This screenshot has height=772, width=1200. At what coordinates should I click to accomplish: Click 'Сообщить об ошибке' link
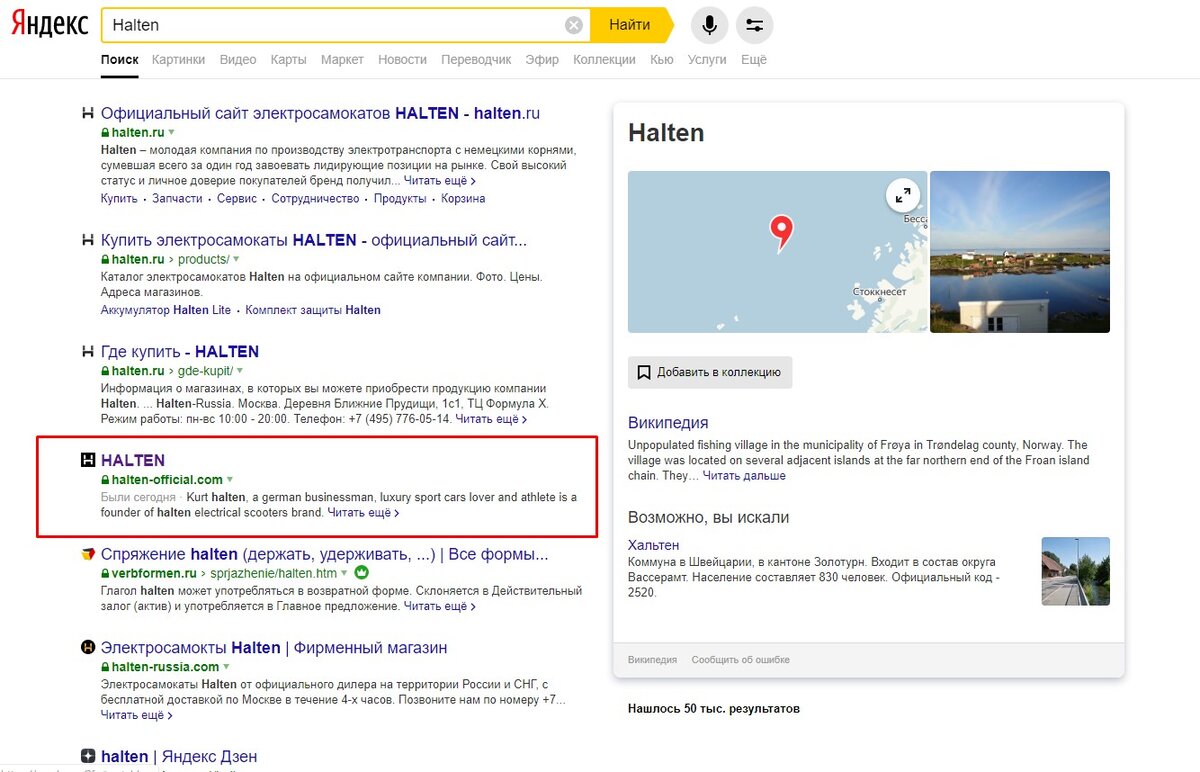(x=740, y=660)
